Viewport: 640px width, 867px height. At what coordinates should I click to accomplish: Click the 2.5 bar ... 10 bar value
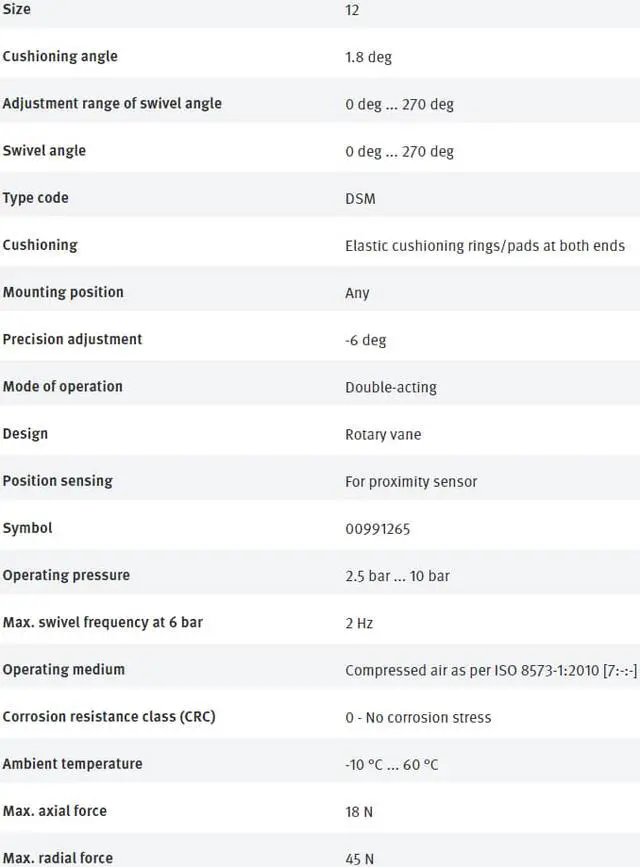coord(397,576)
